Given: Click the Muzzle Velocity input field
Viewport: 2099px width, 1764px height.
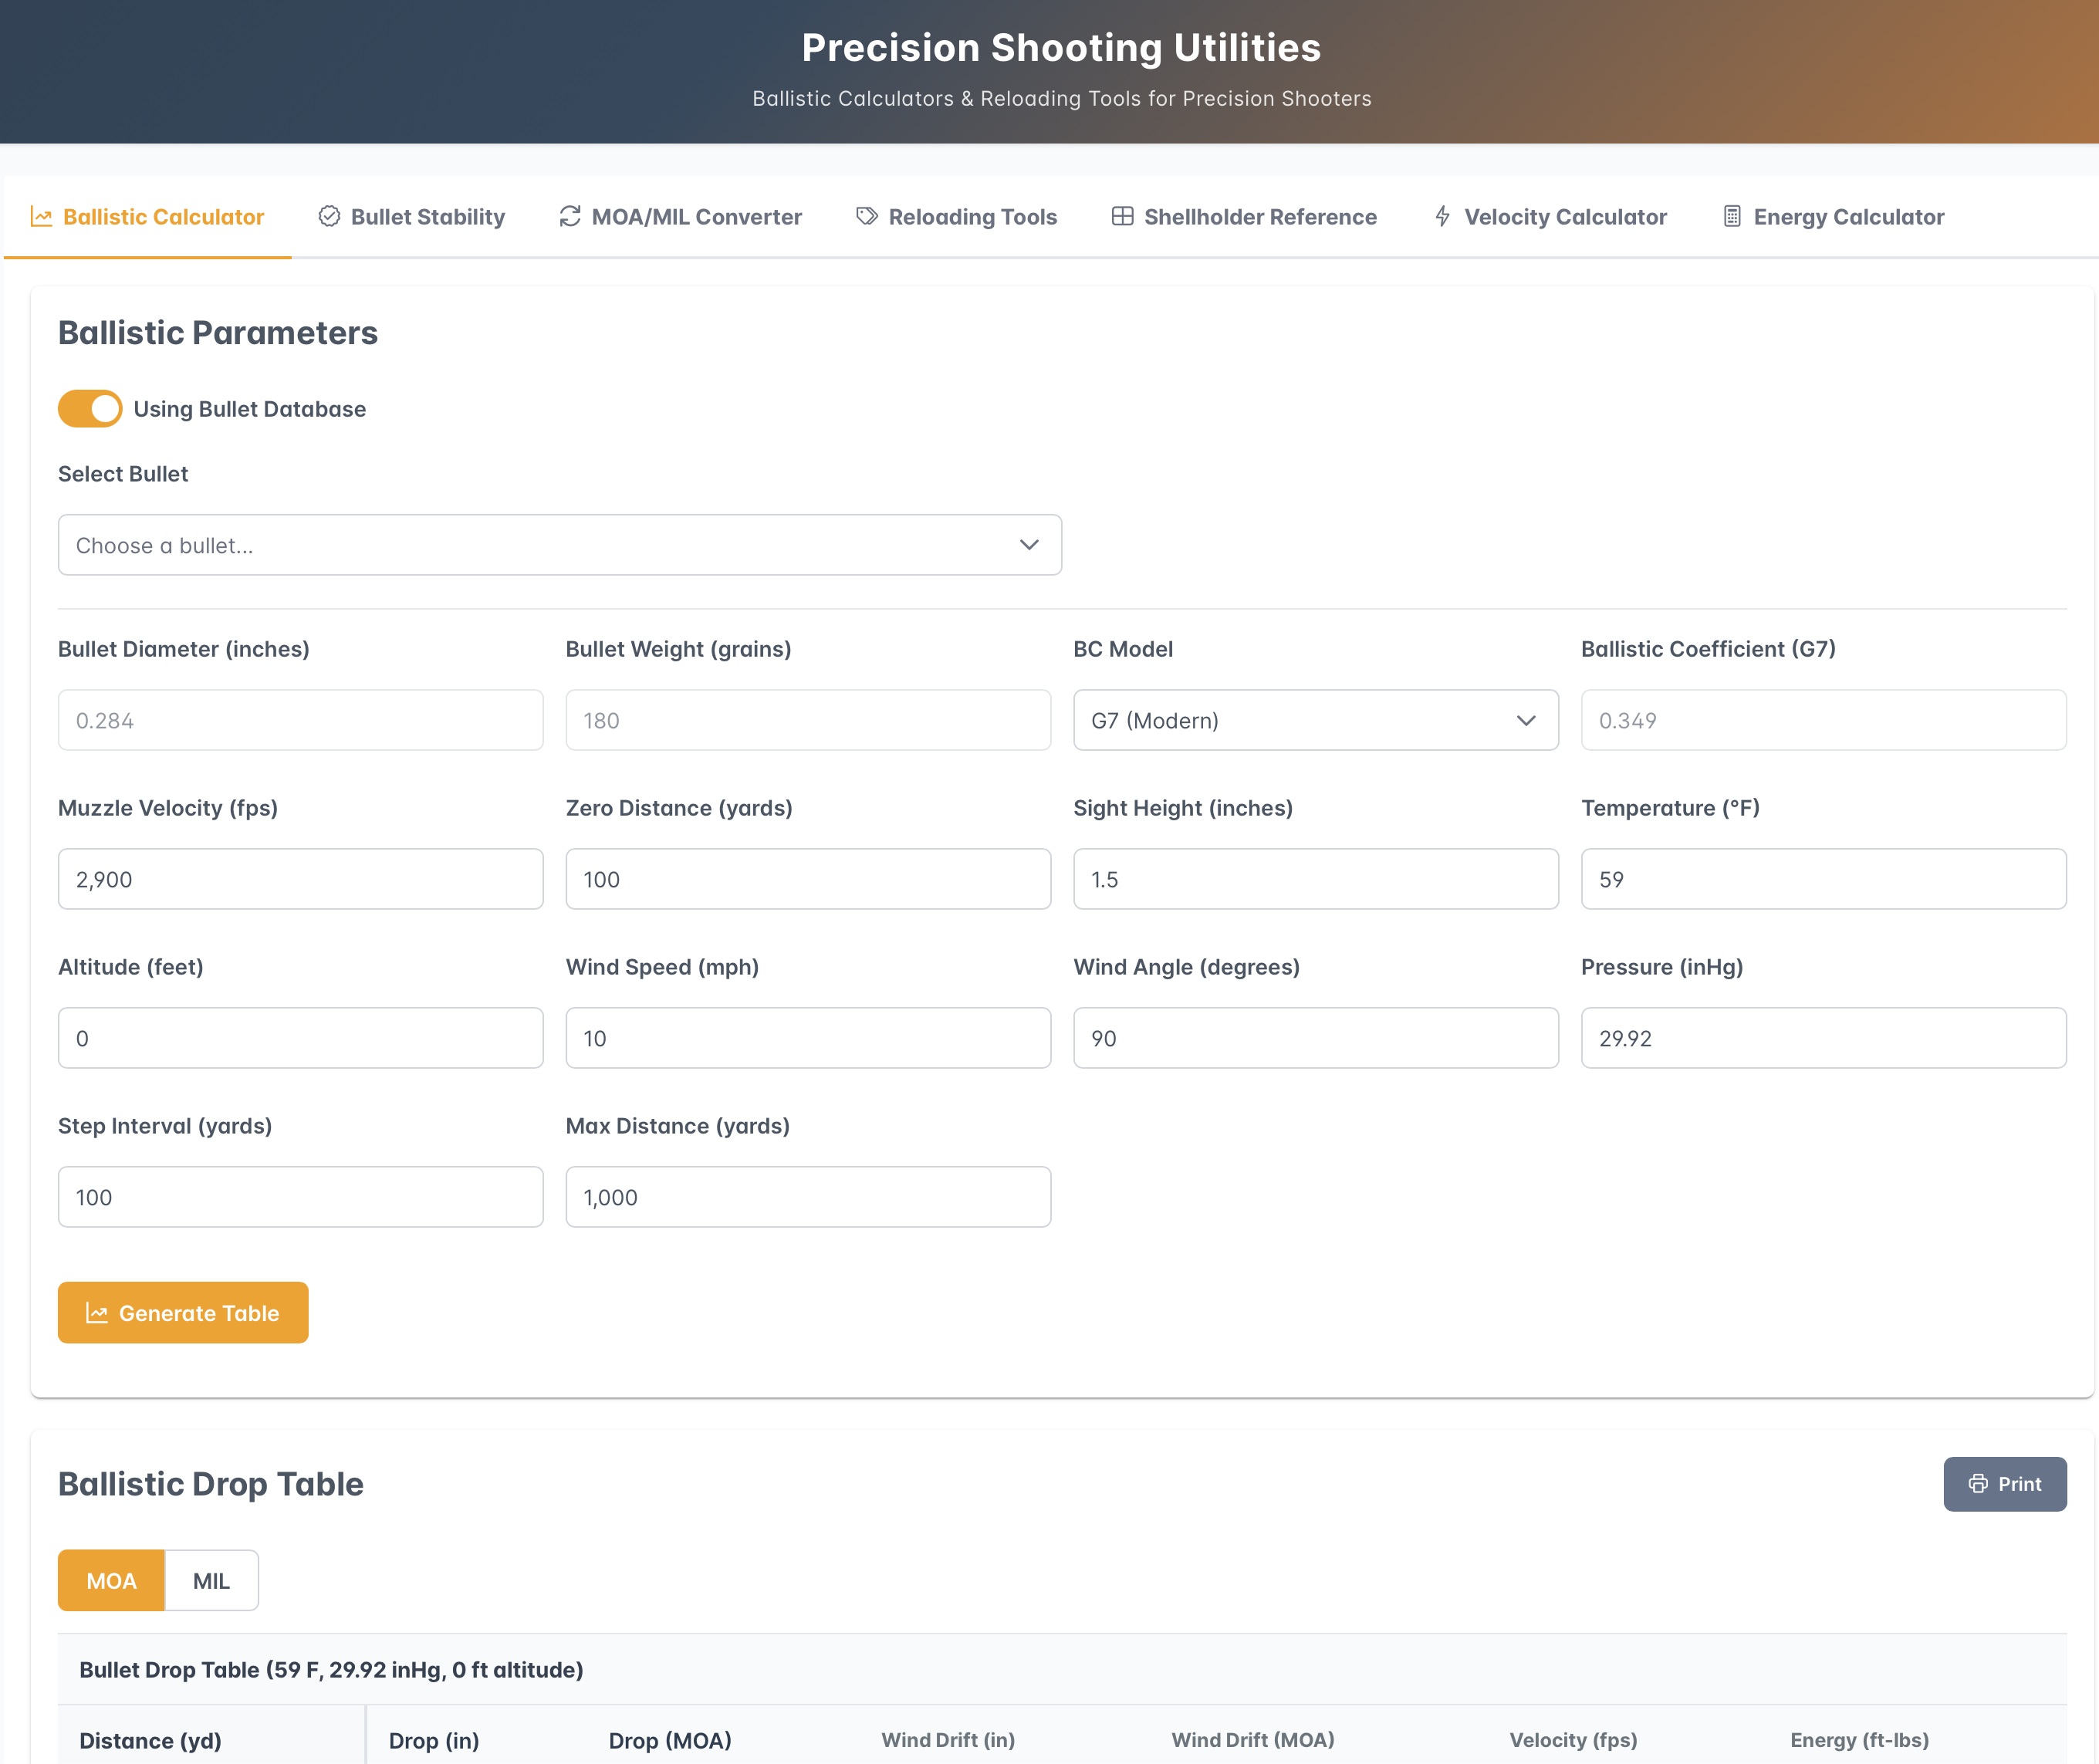Looking at the screenshot, I should click(x=300, y=879).
